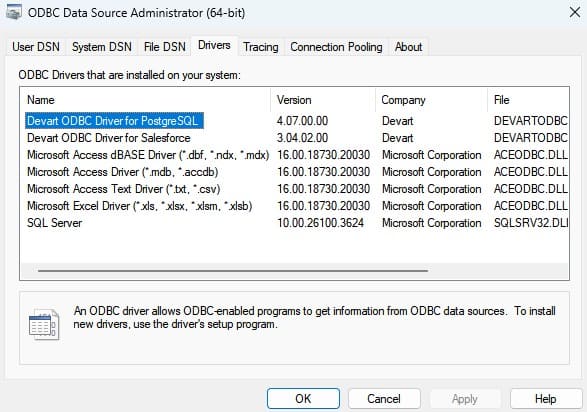Click the driver info table icon
Image resolution: width=587 pixels, height=412 pixels.
[44, 324]
